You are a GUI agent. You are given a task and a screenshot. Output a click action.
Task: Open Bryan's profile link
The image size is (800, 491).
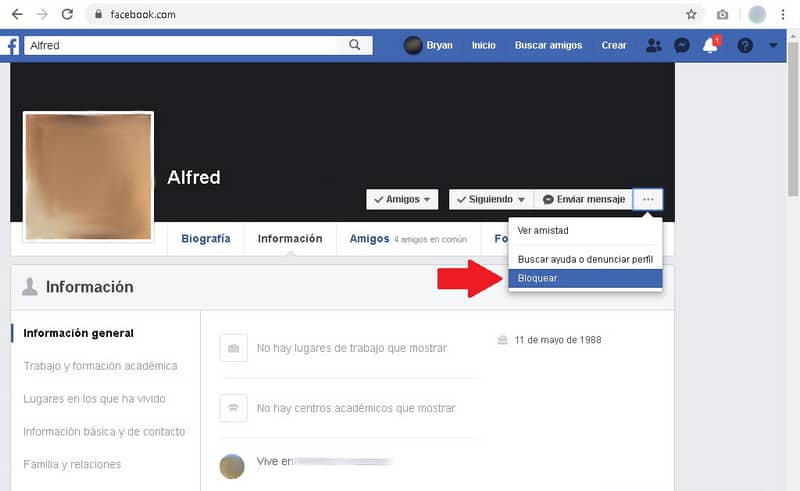pos(428,45)
